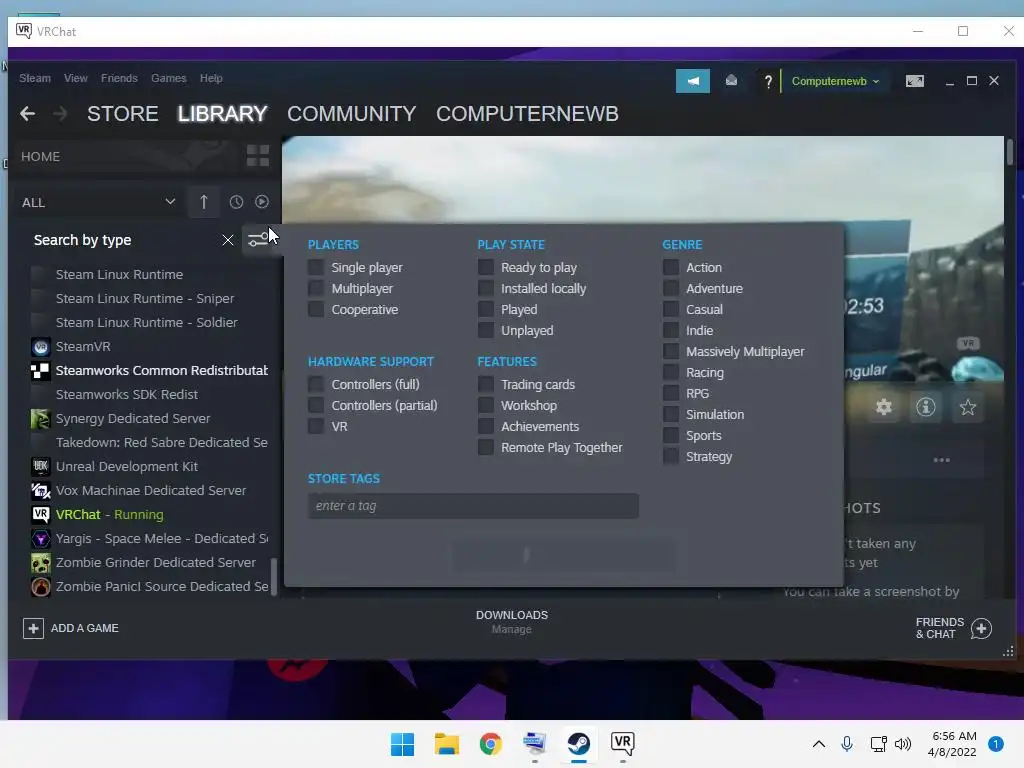Open the Steam announcements megaphone icon

pyautogui.click(x=693, y=81)
